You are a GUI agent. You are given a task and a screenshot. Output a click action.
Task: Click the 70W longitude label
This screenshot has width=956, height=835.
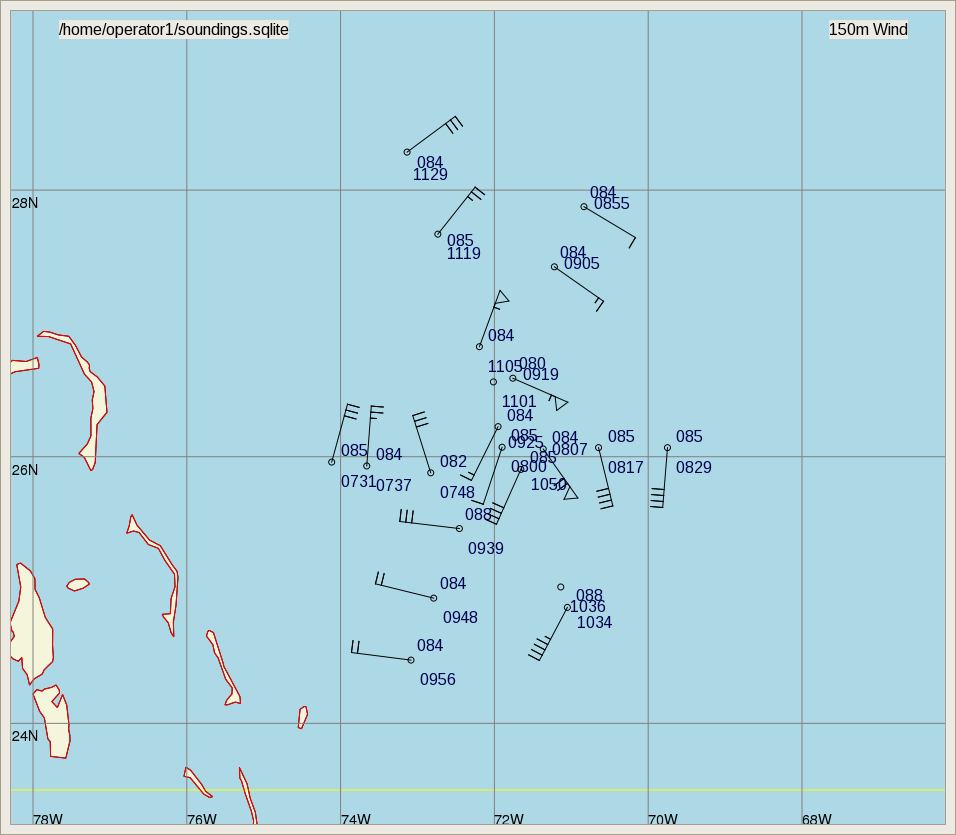click(663, 820)
